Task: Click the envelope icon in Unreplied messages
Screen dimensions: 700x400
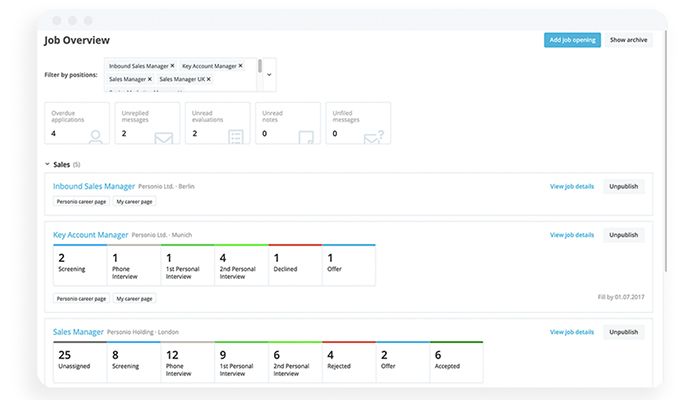Action: (164, 137)
